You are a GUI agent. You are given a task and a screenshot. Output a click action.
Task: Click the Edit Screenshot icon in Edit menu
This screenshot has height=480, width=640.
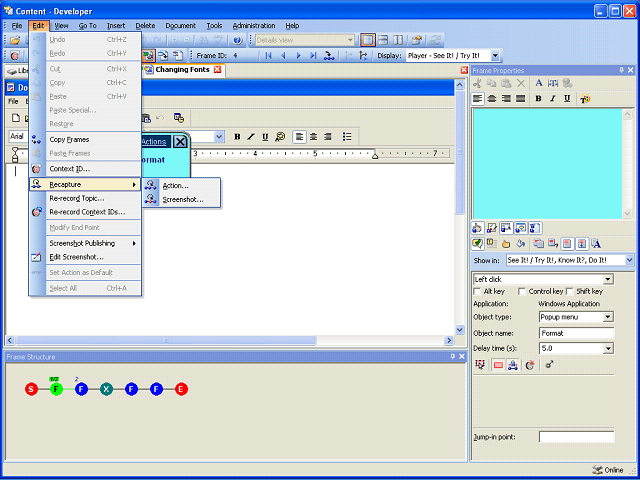point(36,257)
